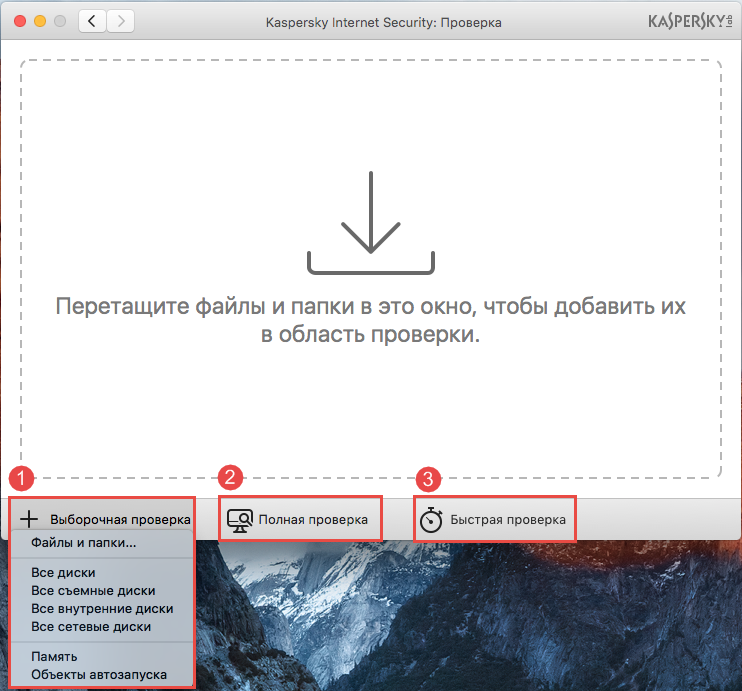Image resolution: width=742 pixels, height=691 pixels.
Task: Start Полная проверка
Action: point(300,519)
